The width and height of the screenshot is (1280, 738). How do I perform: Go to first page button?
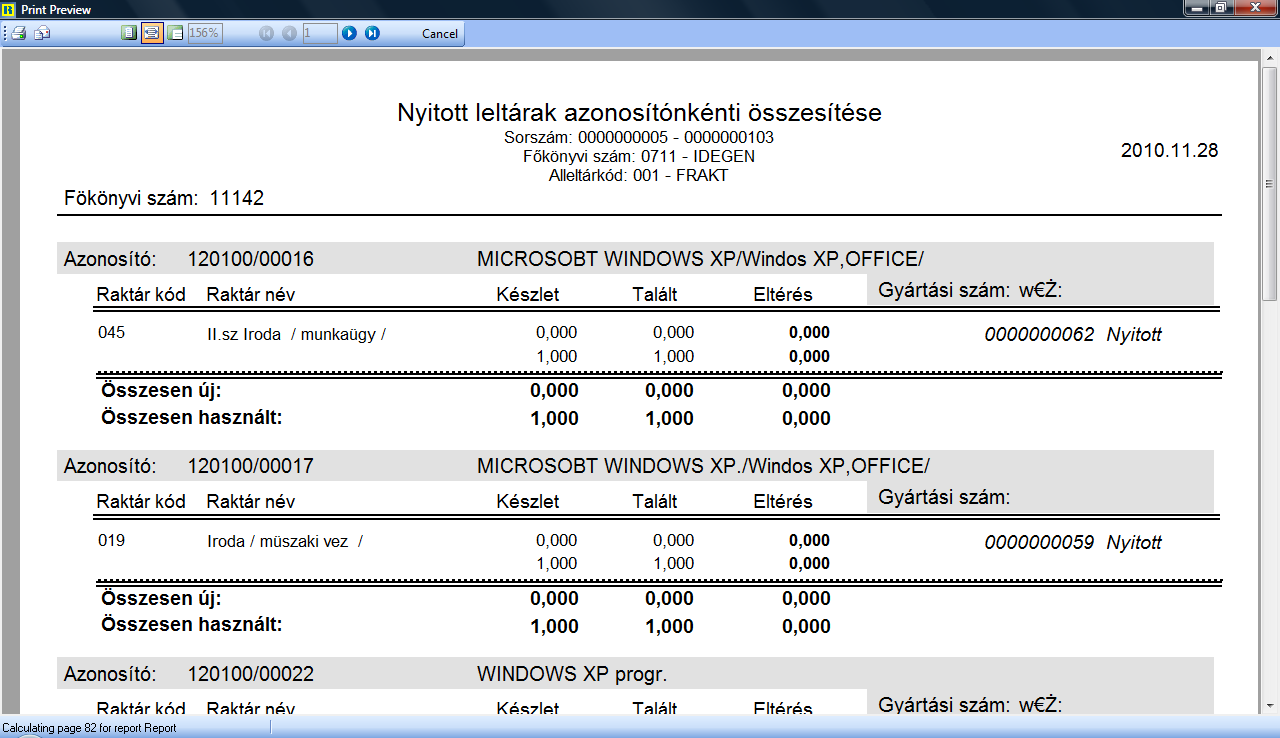[266, 33]
